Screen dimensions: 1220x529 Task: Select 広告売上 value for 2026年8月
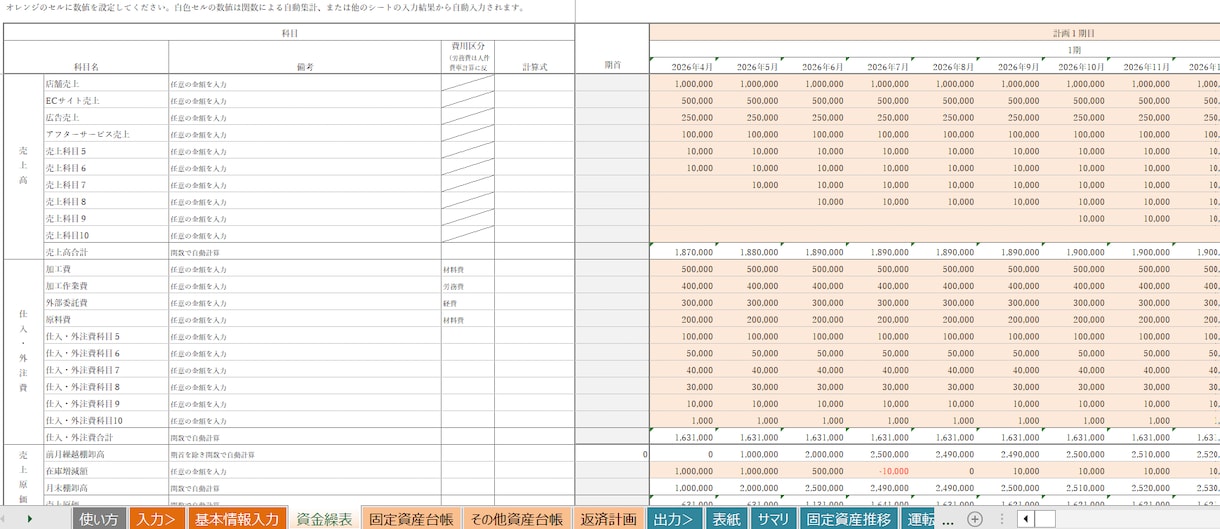pos(943,117)
